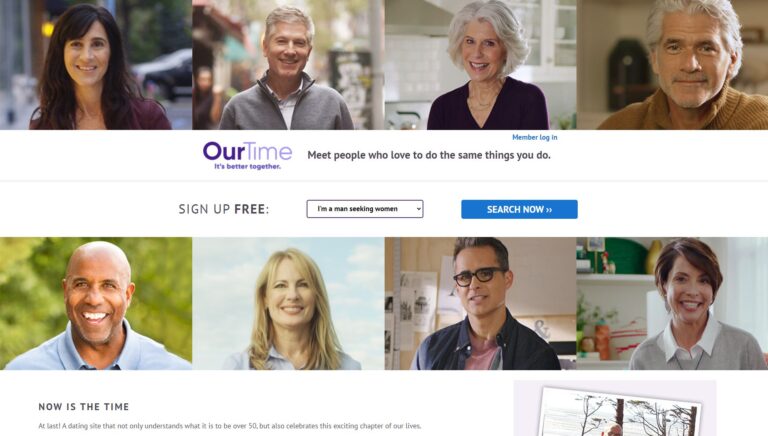Click the SIGN UP FREE label
Image resolution: width=768 pixels, height=436 pixels.
click(x=224, y=209)
